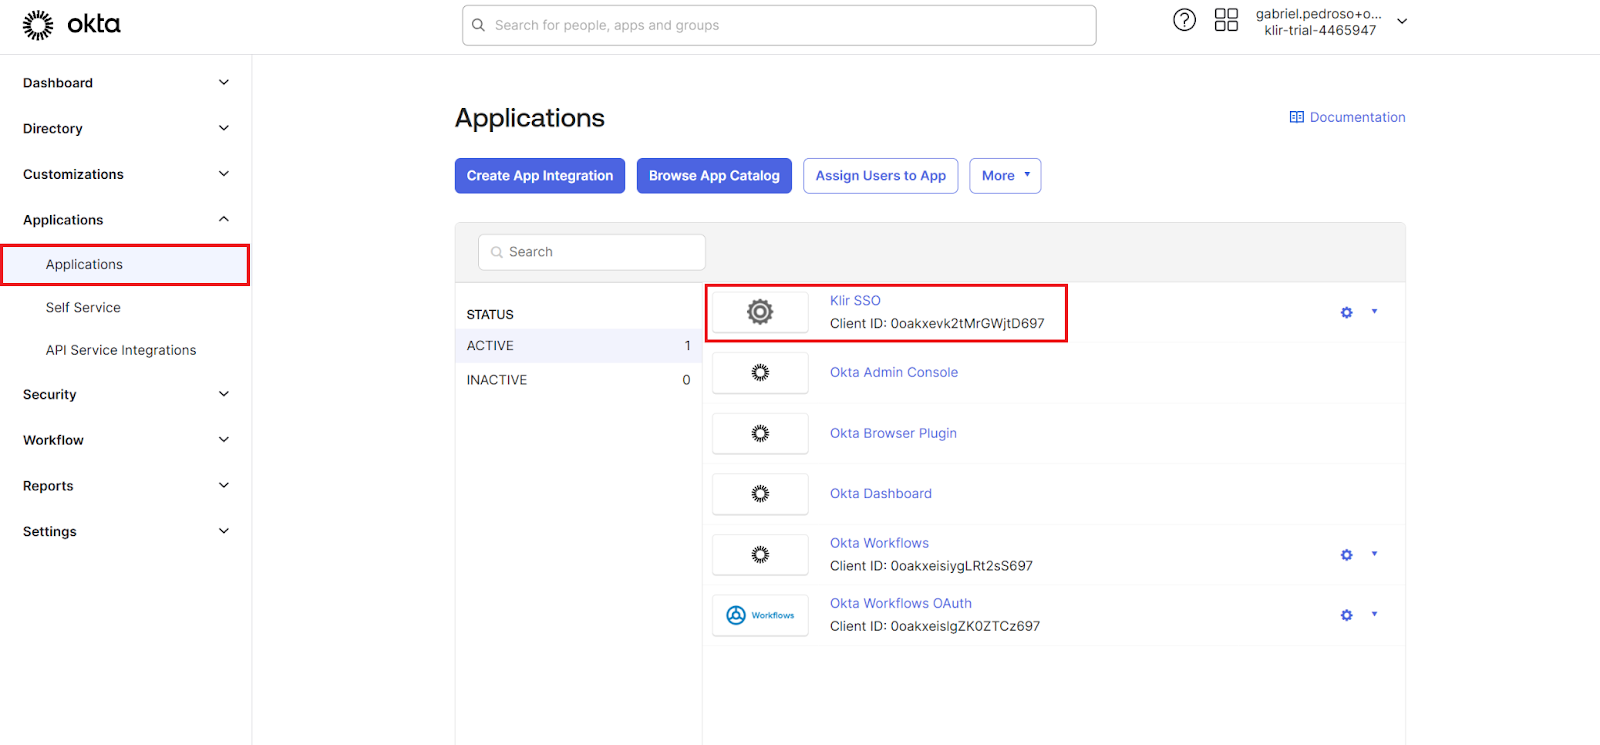Focus the applications list Search field

[592, 252]
